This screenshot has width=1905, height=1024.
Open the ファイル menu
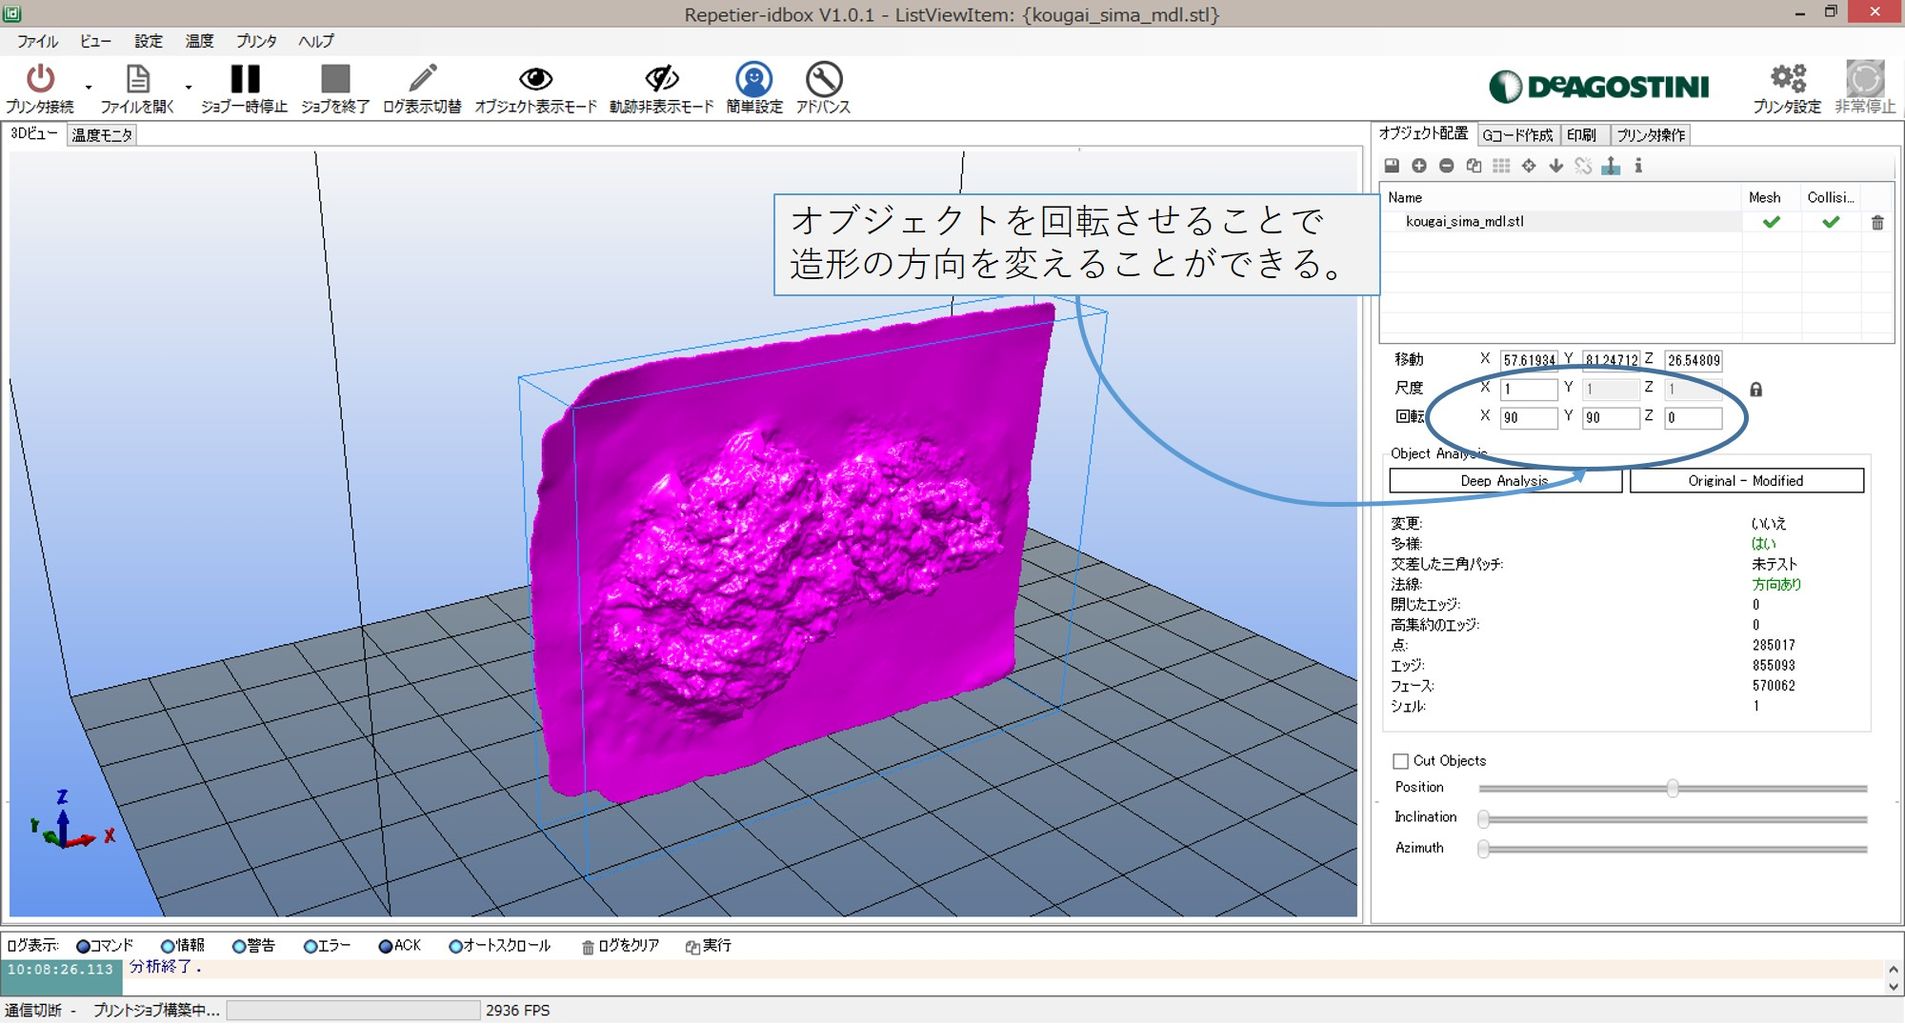[x=37, y=41]
